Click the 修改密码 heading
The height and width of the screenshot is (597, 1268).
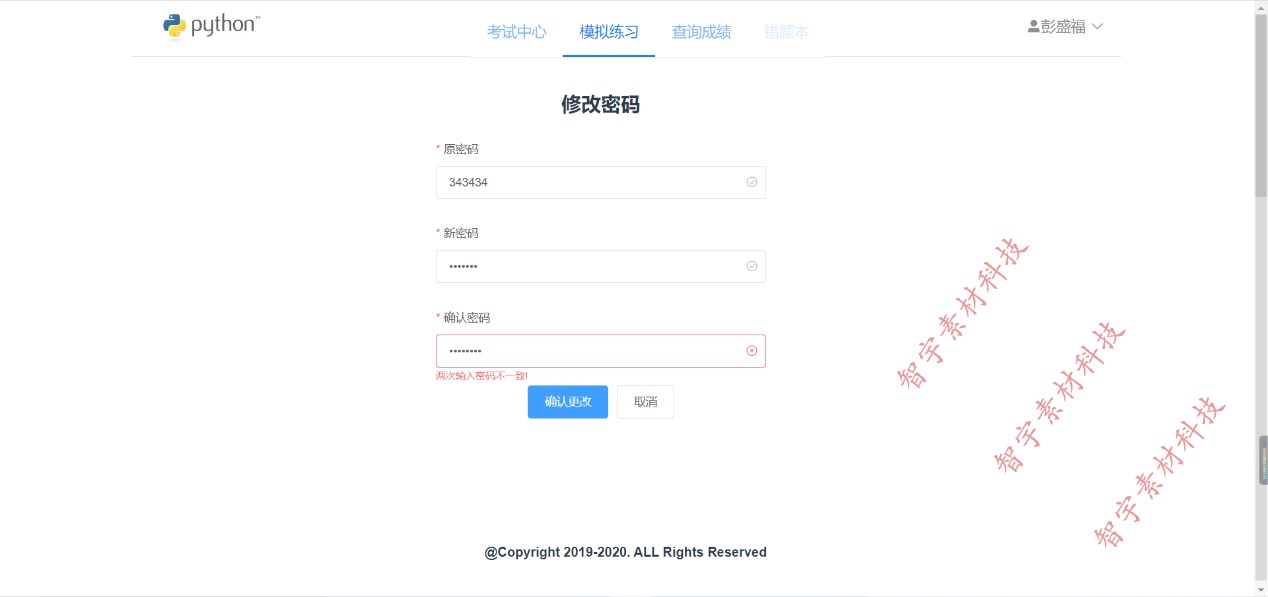[x=600, y=104]
